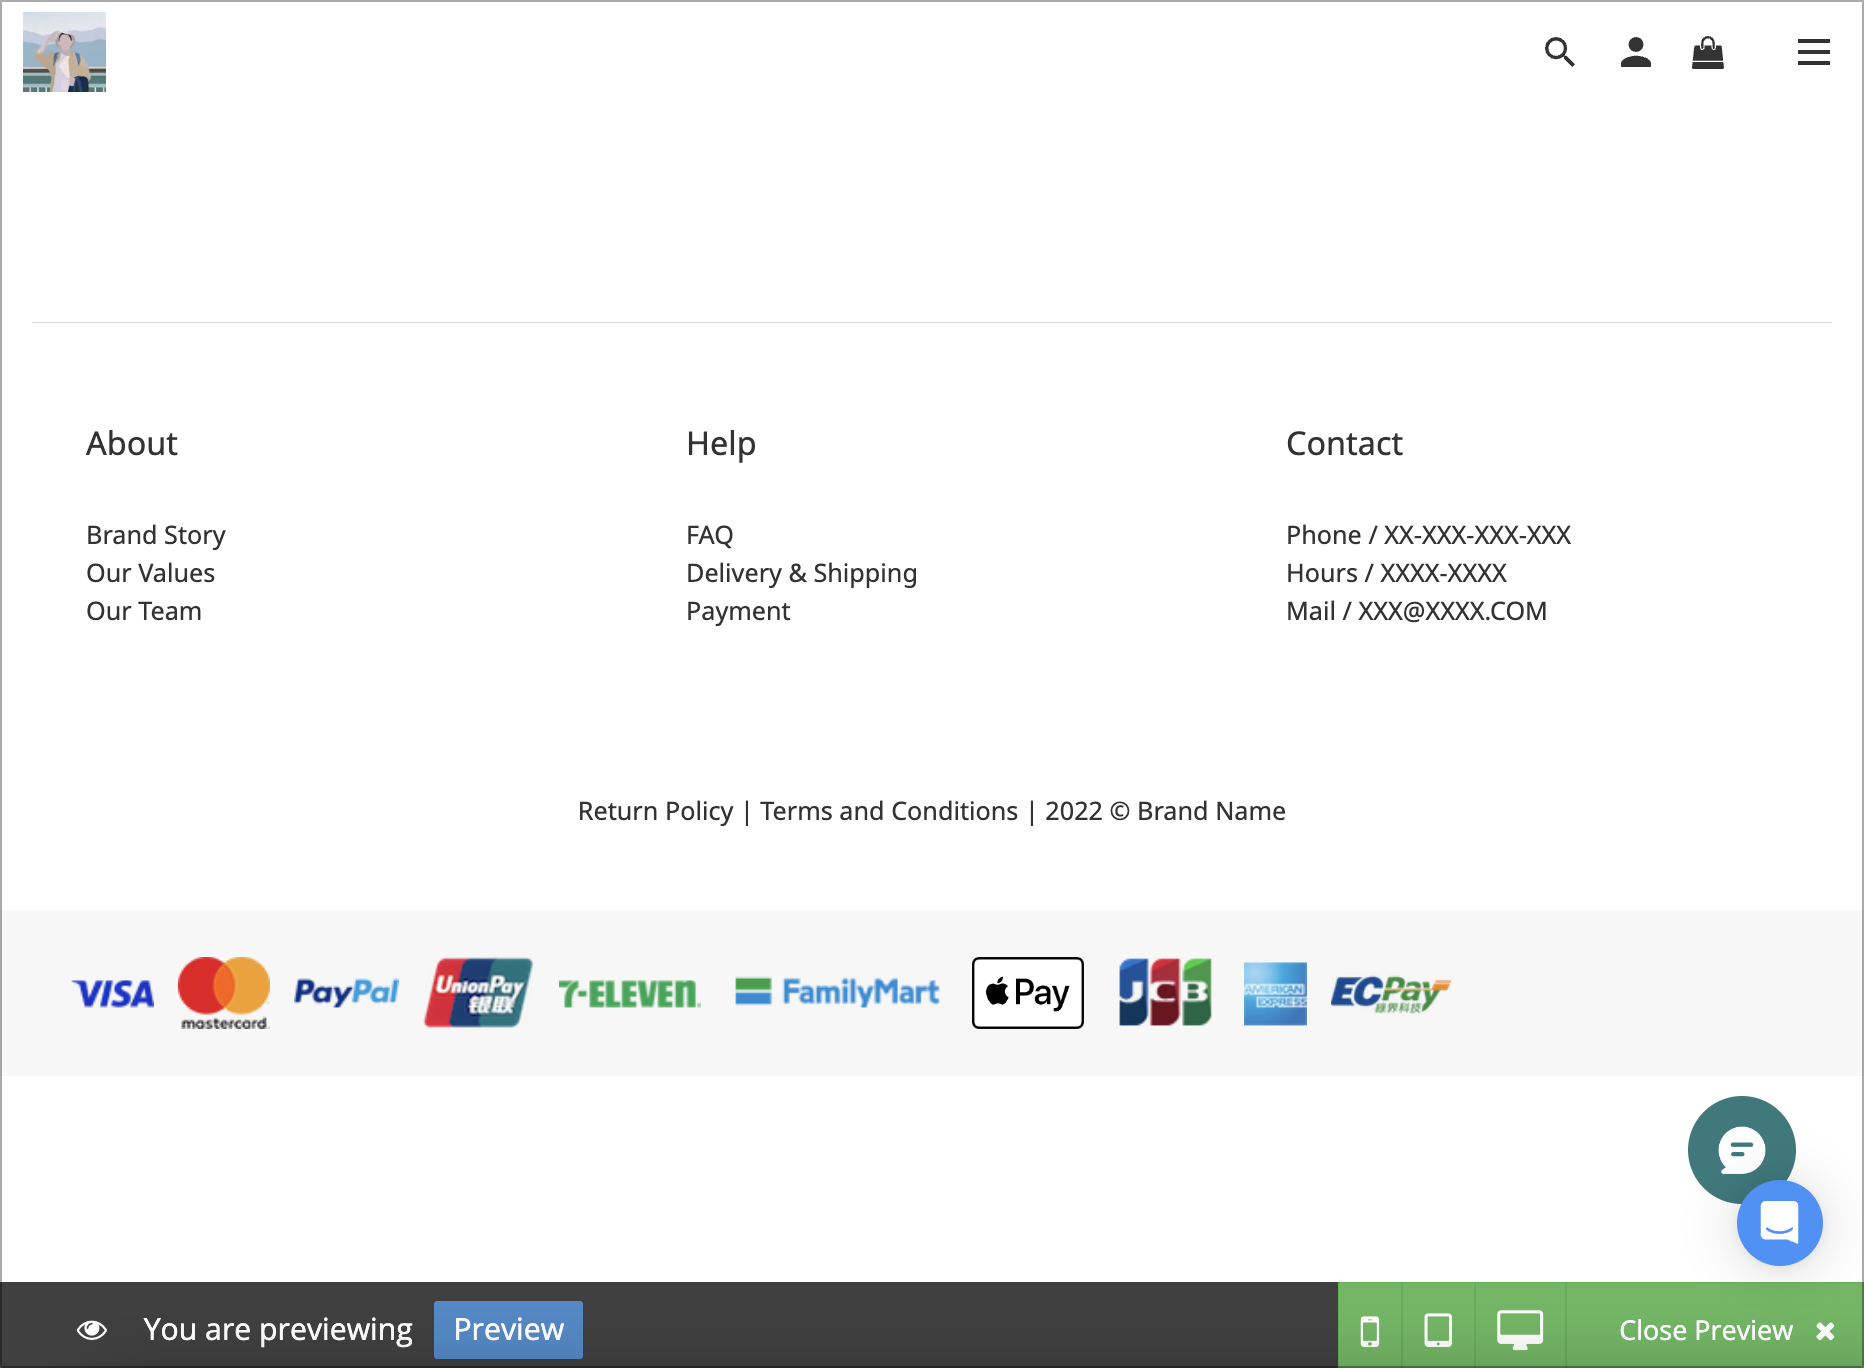Switch to desktop monitor preview
Image resolution: width=1864 pixels, height=1368 pixels.
tap(1519, 1330)
